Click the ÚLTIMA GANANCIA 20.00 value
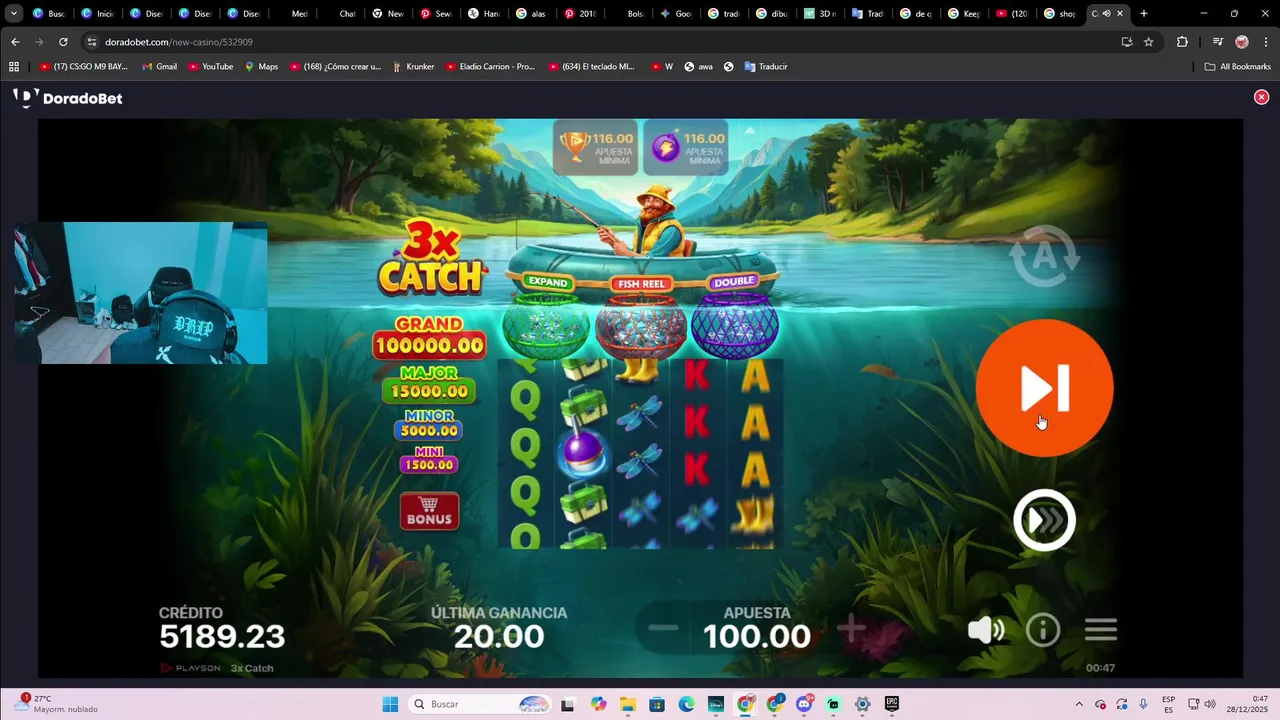The width and height of the screenshot is (1280, 720). 499,628
